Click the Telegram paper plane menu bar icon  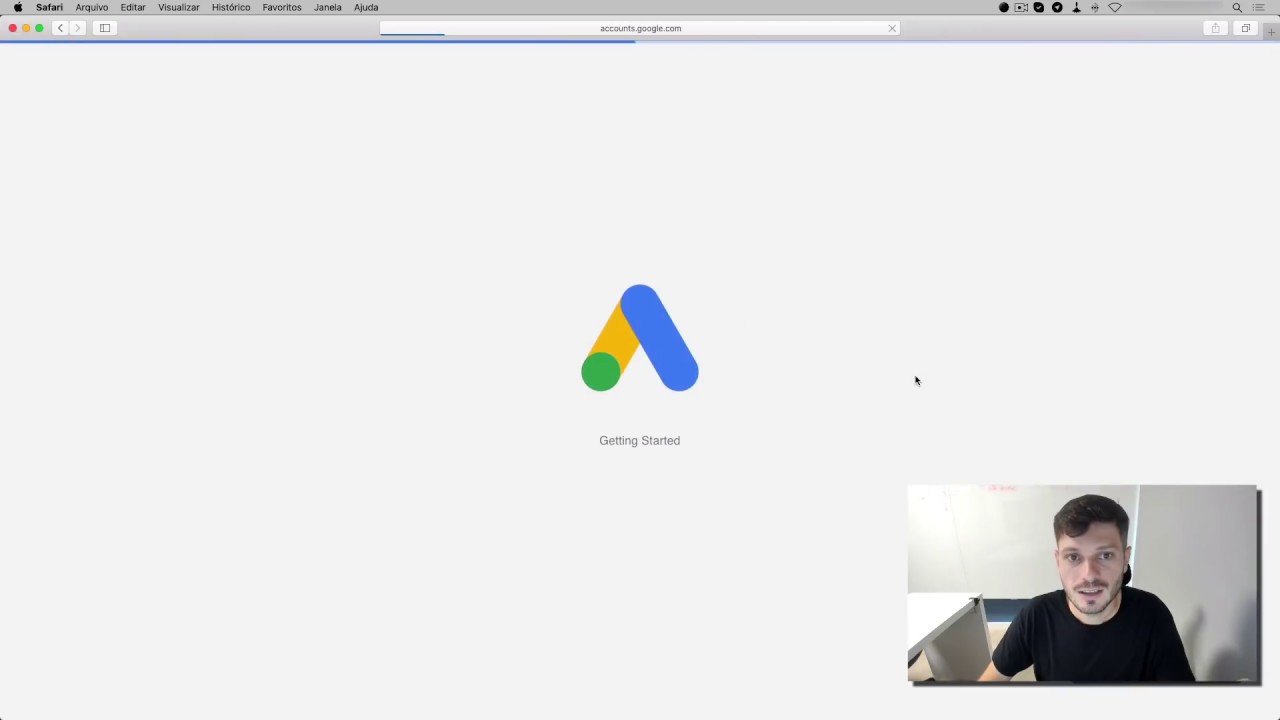pos(1057,7)
